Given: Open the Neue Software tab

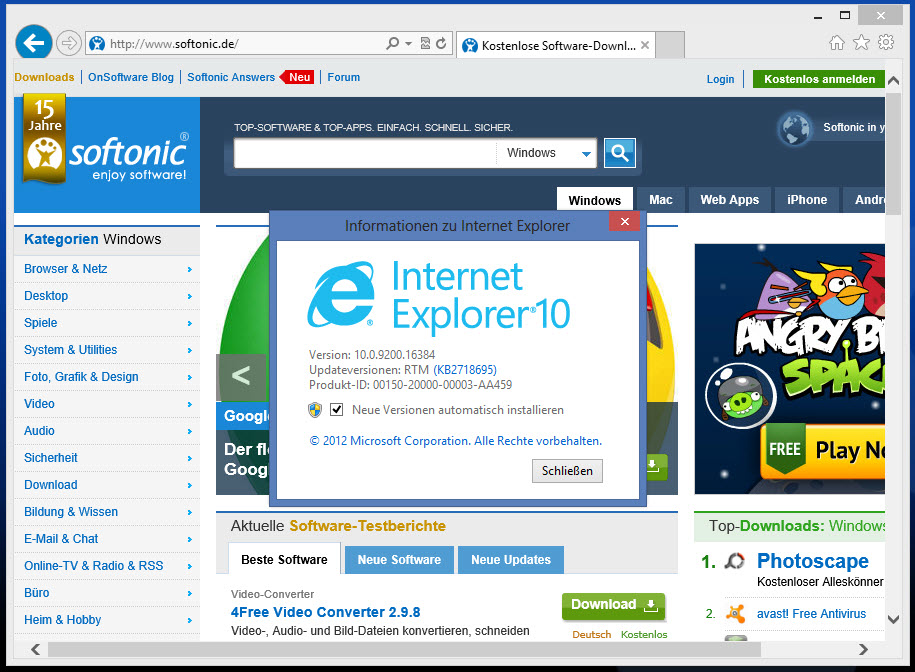Looking at the screenshot, I should click(x=398, y=559).
